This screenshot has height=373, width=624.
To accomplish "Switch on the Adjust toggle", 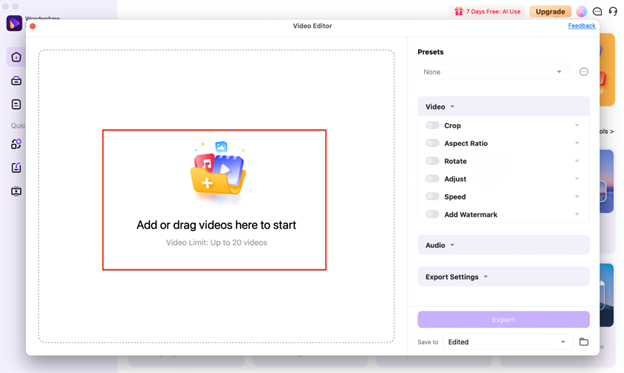I will 432,179.
